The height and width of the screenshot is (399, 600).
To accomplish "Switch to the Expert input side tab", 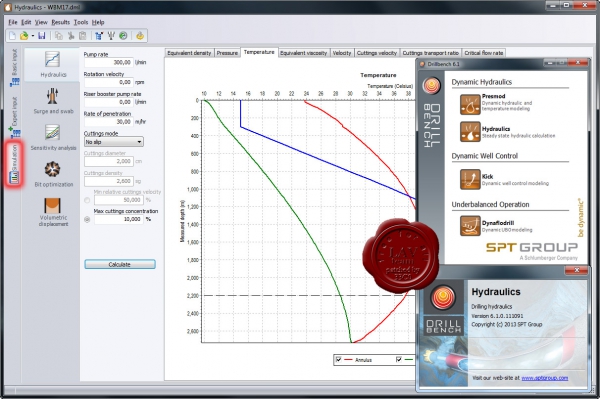I will coord(14,116).
